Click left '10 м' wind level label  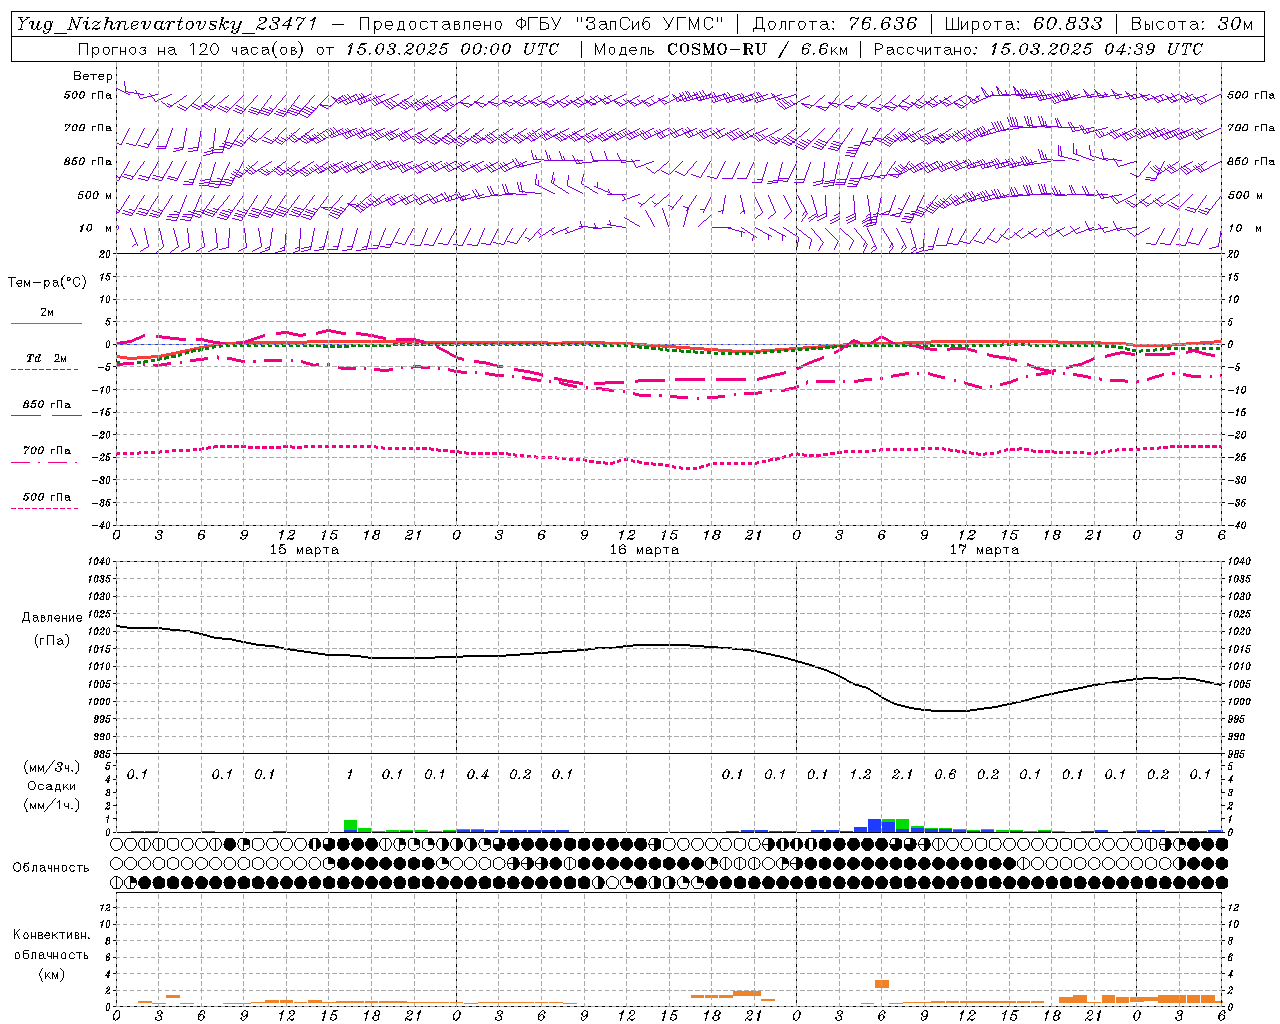96,228
